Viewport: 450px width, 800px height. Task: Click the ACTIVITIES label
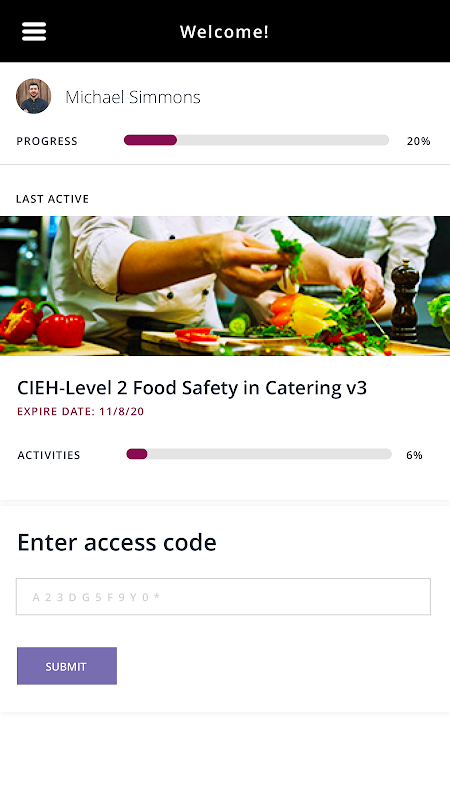point(49,455)
